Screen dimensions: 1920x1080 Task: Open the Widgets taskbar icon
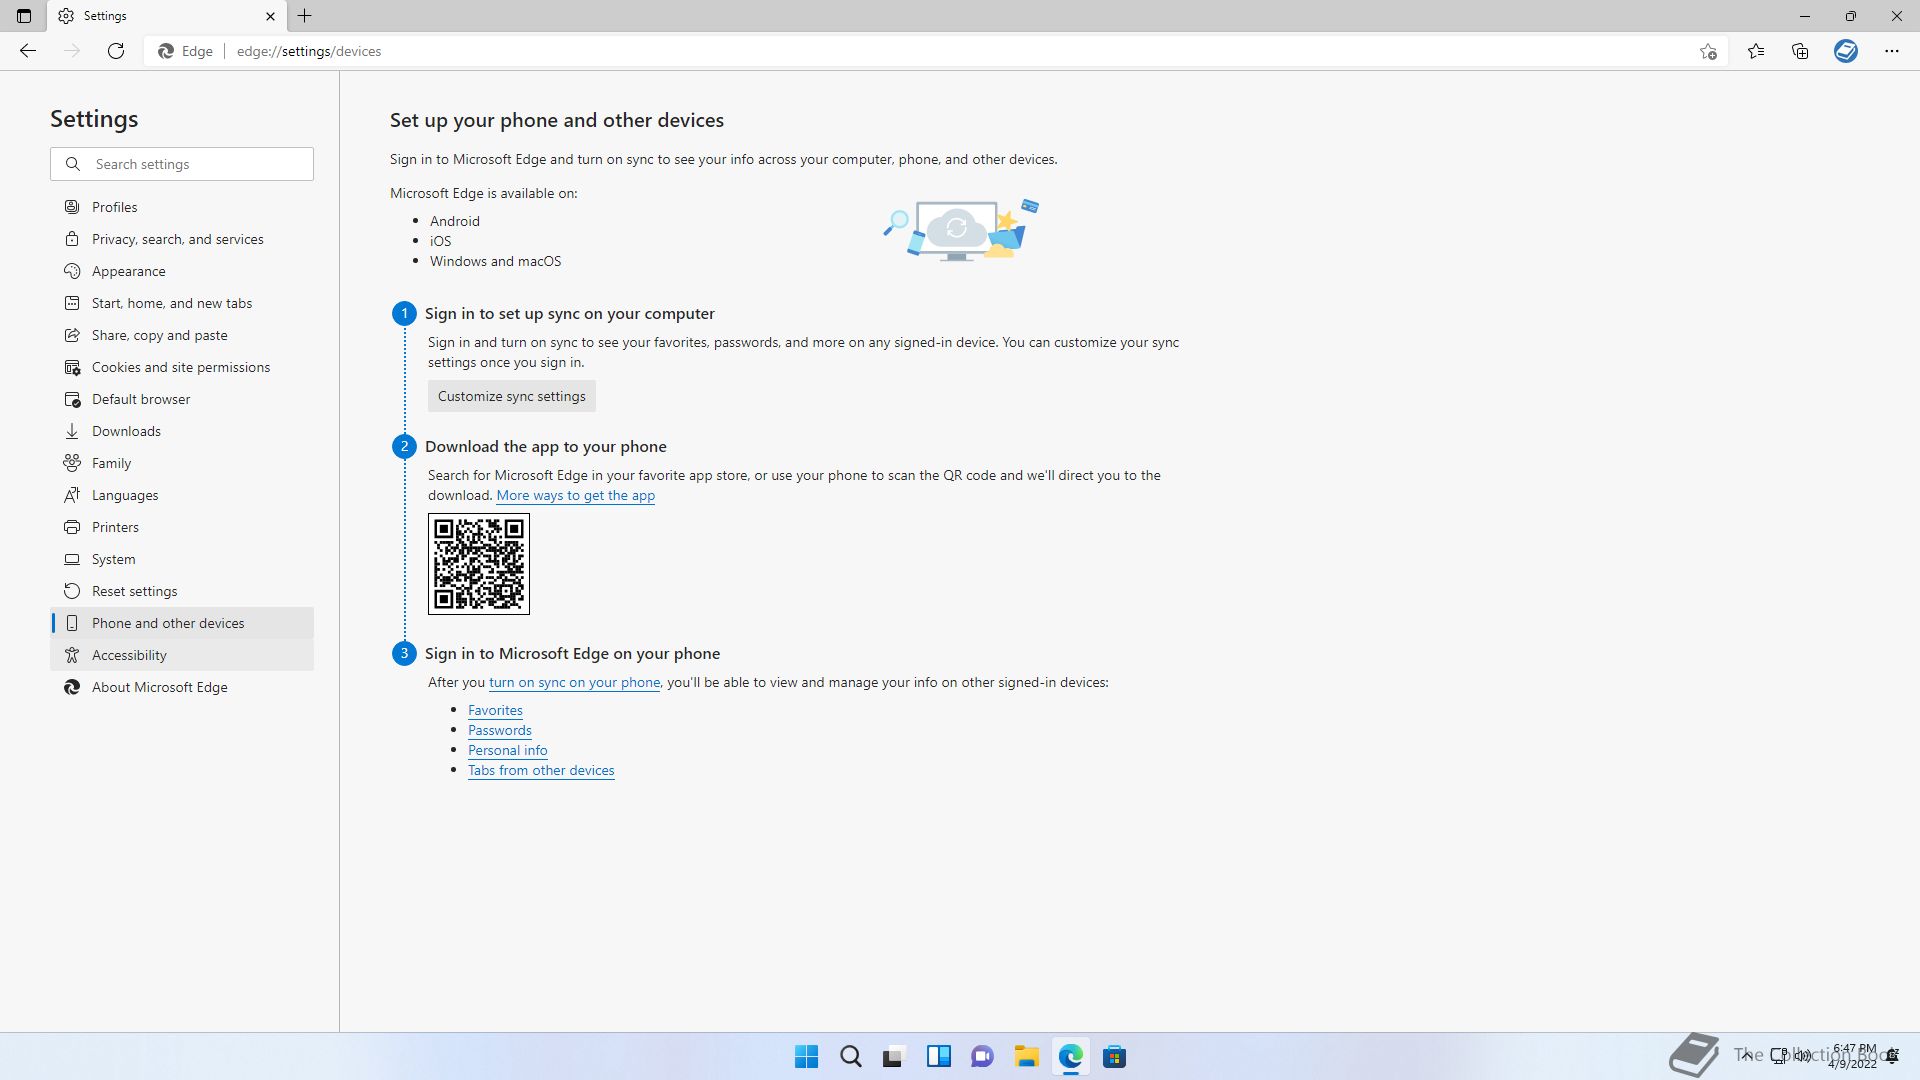pos(939,1056)
